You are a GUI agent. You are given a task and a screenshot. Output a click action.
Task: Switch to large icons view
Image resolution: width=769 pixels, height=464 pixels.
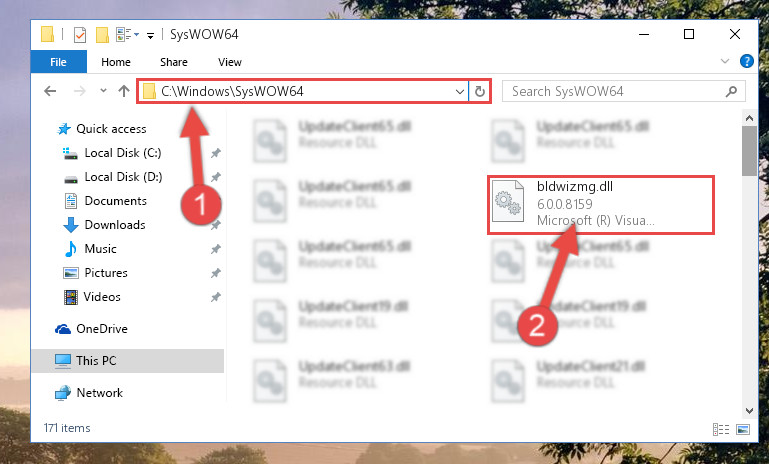pyautogui.click(x=743, y=430)
